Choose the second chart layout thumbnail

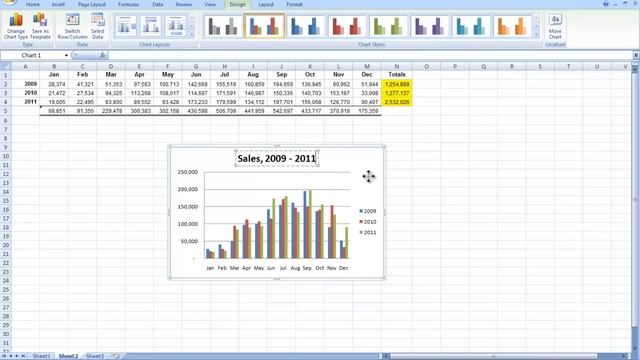[x=151, y=25]
